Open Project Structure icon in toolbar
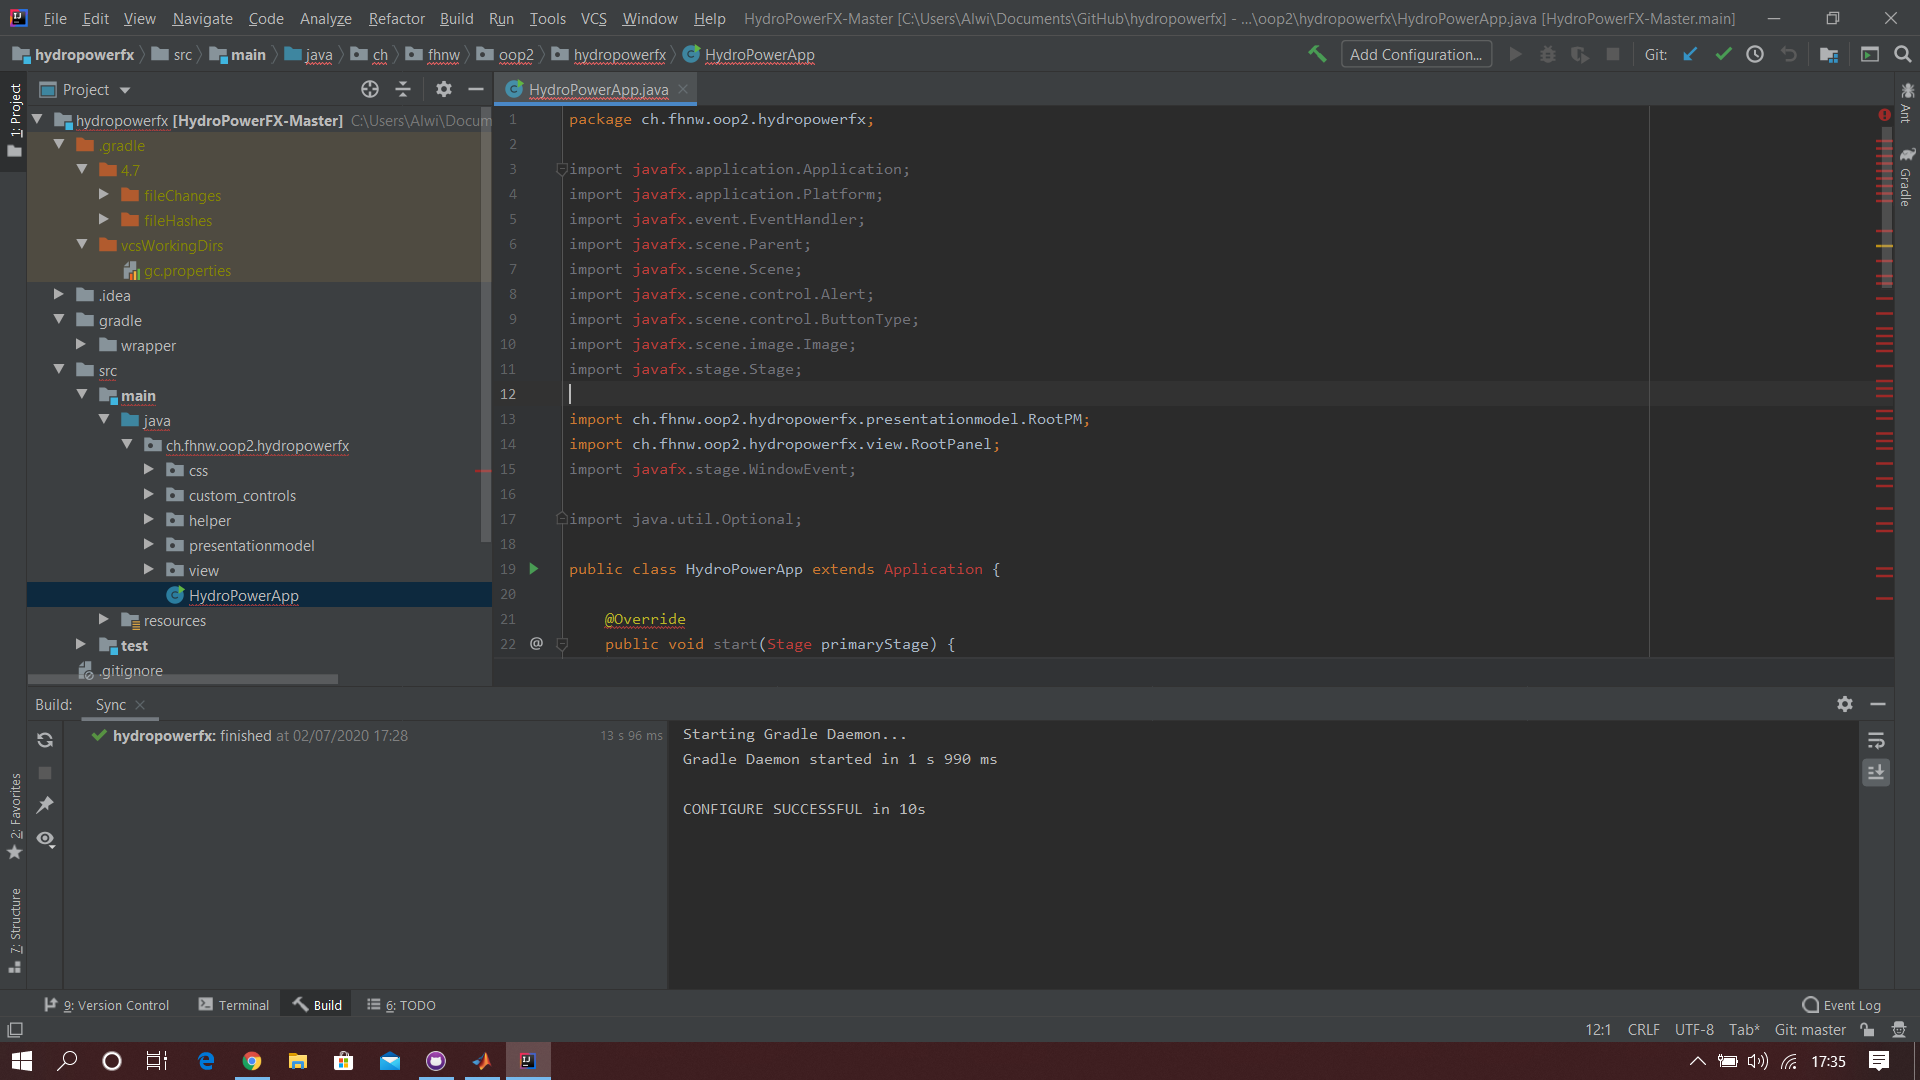The image size is (1920, 1080). [1829, 54]
